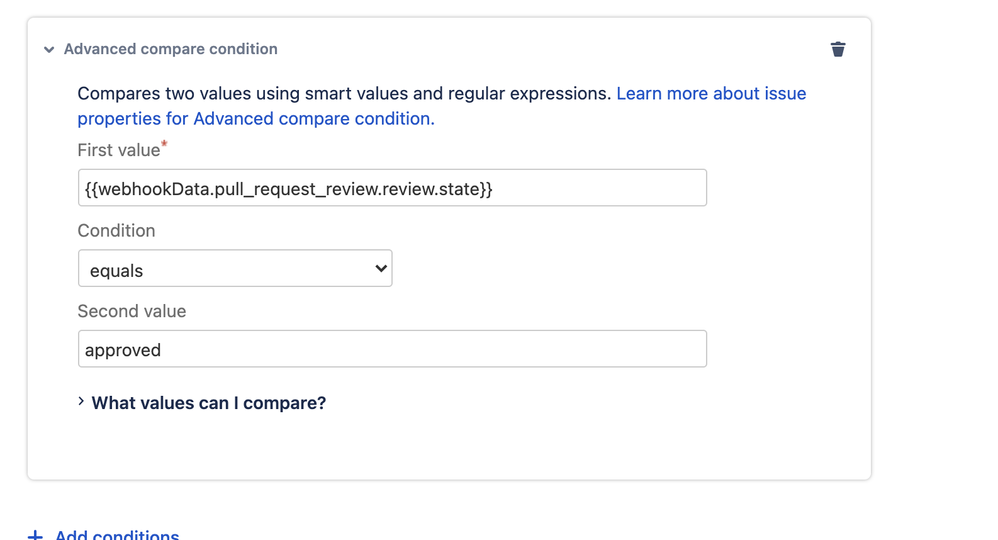
Task: Expand the 'What values can I compare?' chevron
Action: [x=81, y=402]
